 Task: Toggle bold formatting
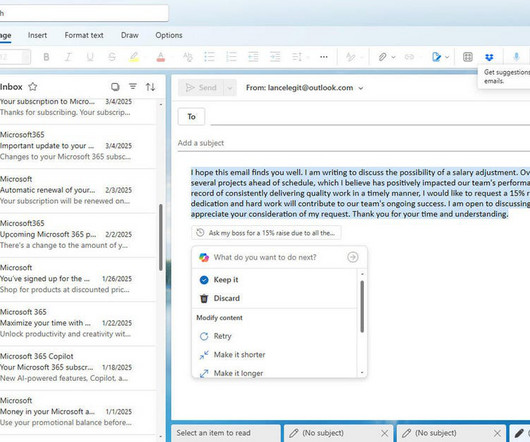click(46, 57)
